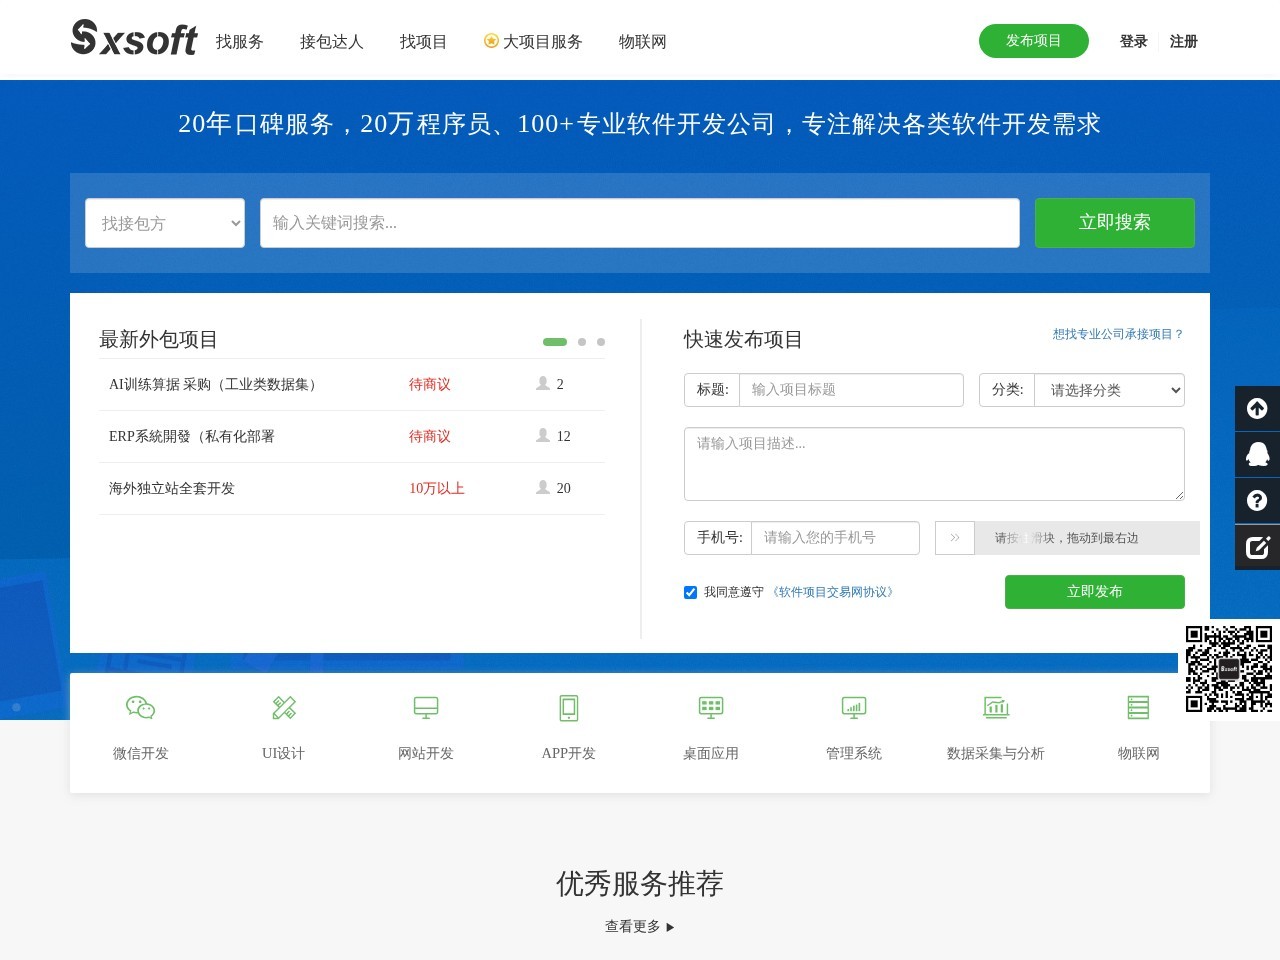Click the monitor icon above 网站开发

pos(426,708)
